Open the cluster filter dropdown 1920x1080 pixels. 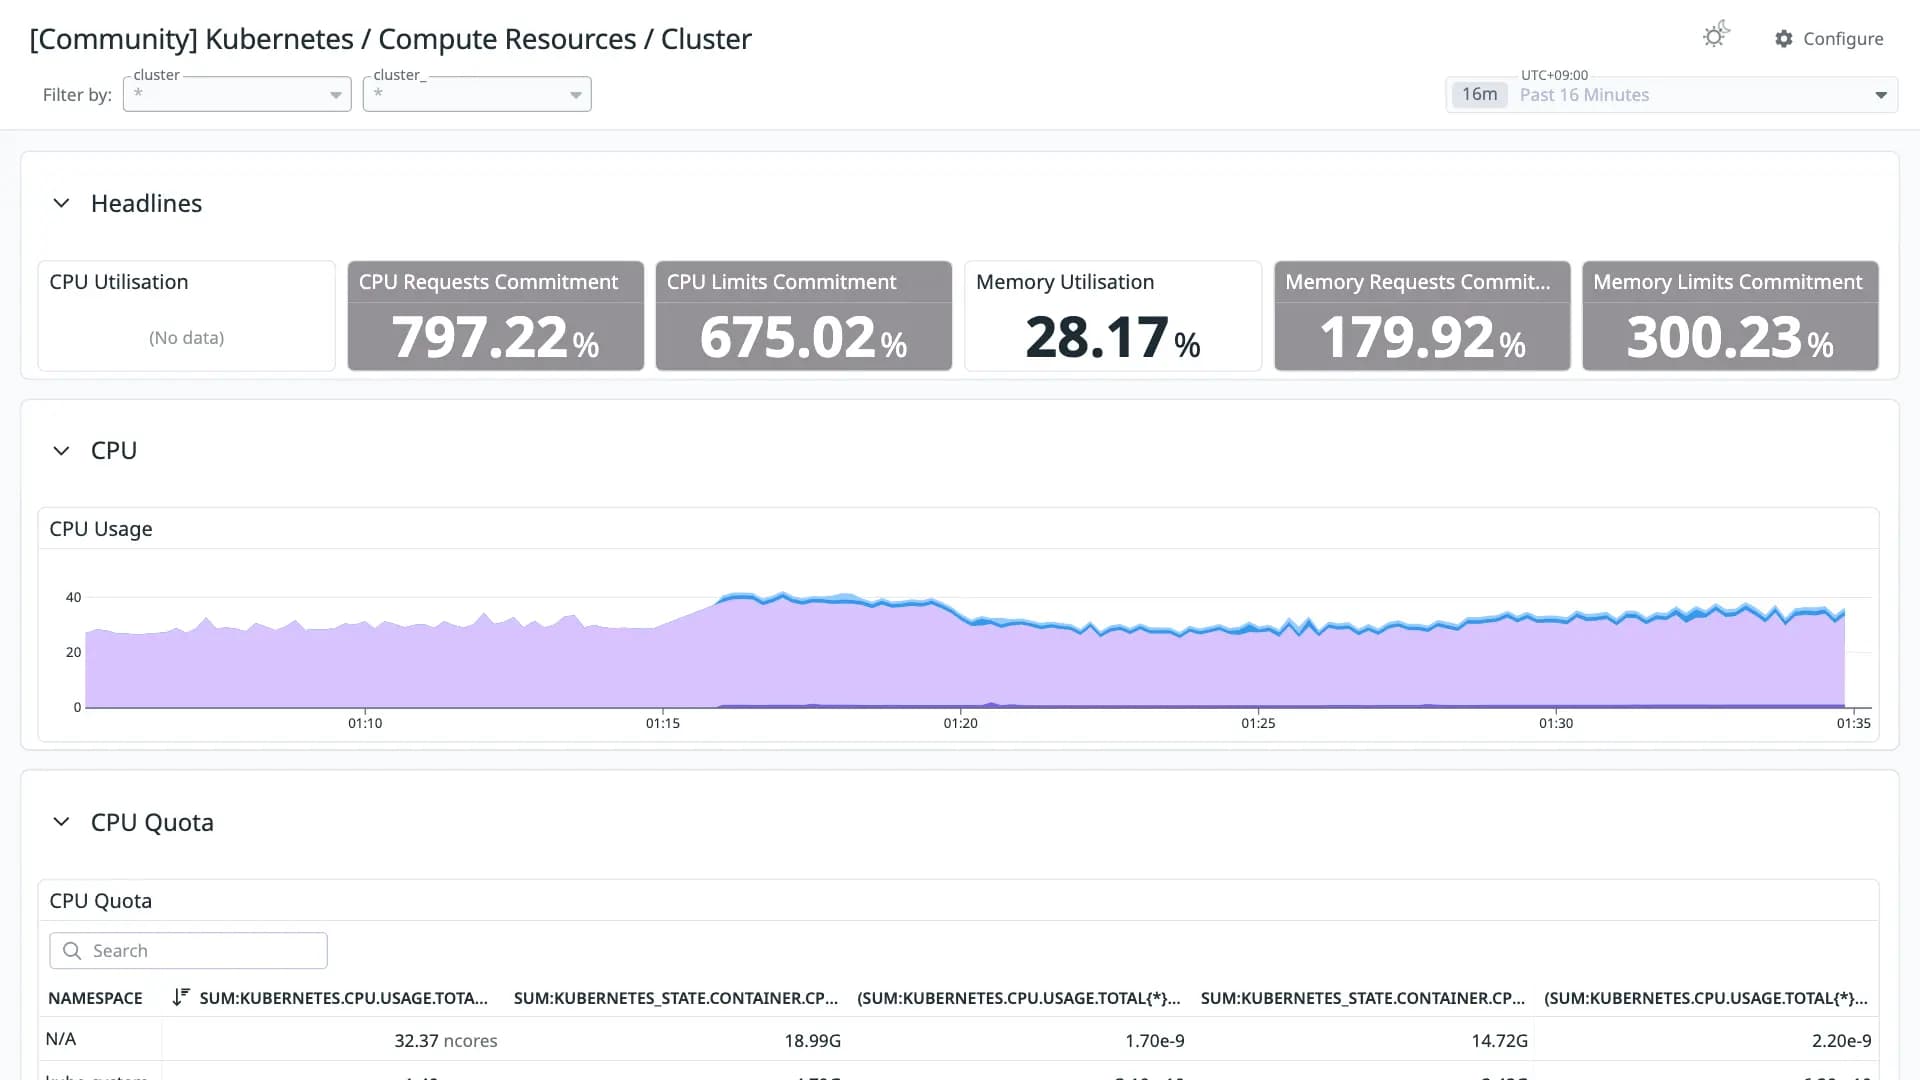(x=237, y=94)
